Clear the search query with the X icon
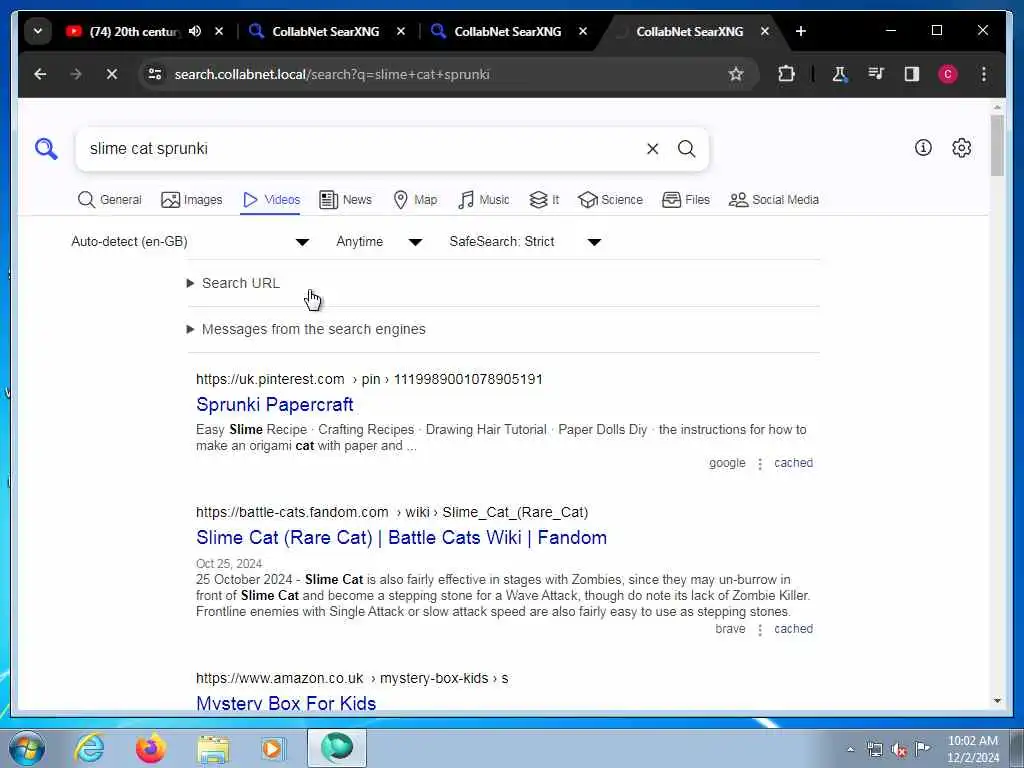The width and height of the screenshot is (1024, 768). pos(652,149)
